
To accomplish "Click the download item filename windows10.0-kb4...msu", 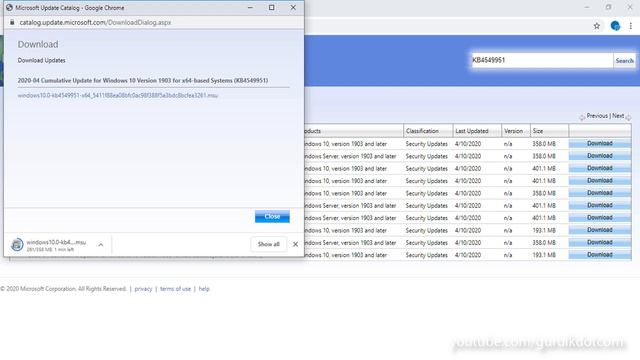I will pos(56,242).
